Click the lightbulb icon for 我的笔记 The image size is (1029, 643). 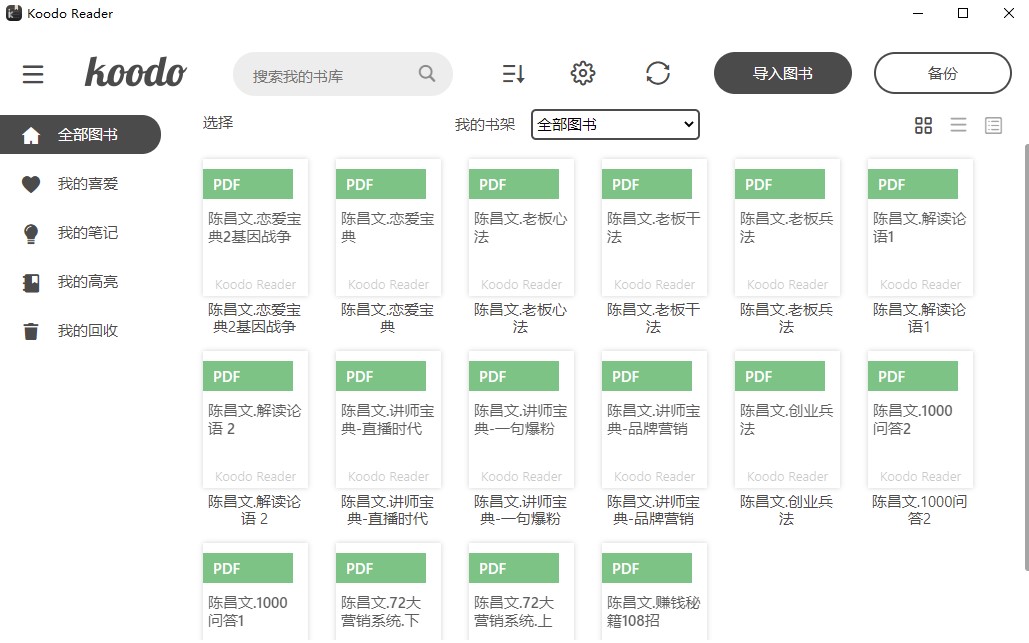31,234
